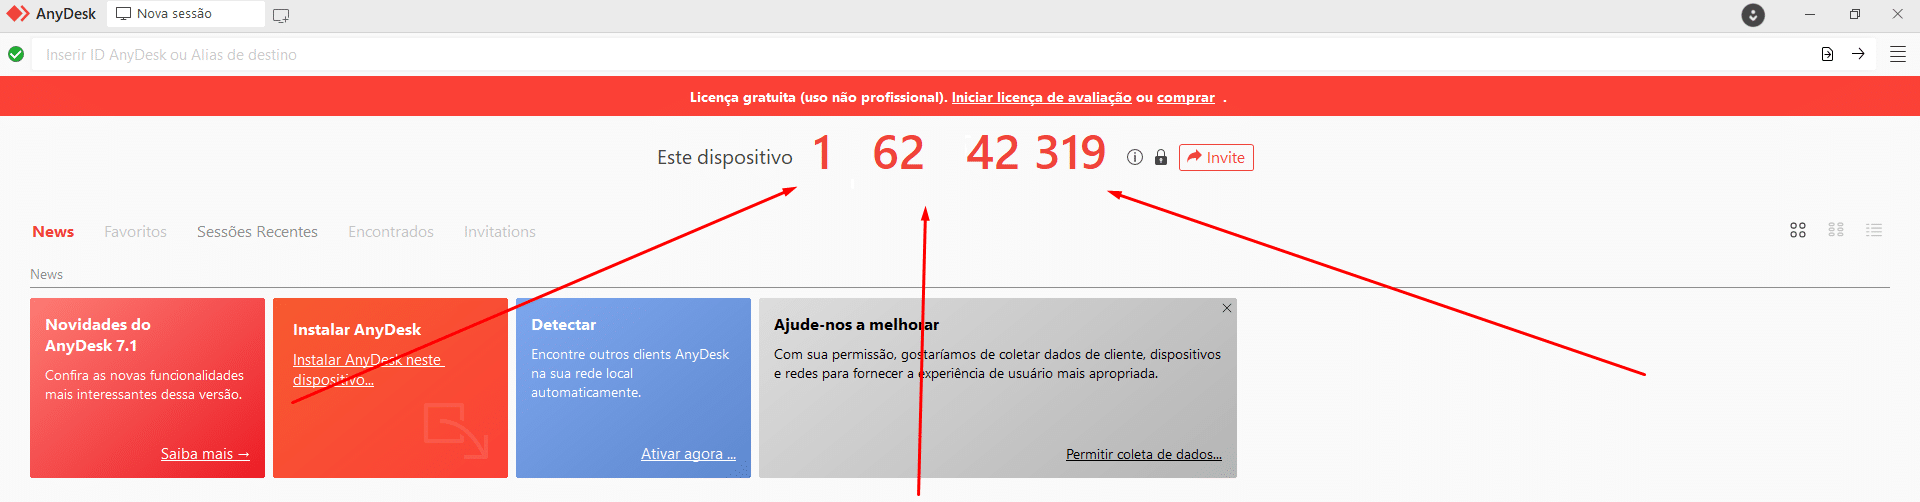1920x502 pixels.
Task: Click the connect arrow icon in address bar
Action: pos(1858,54)
